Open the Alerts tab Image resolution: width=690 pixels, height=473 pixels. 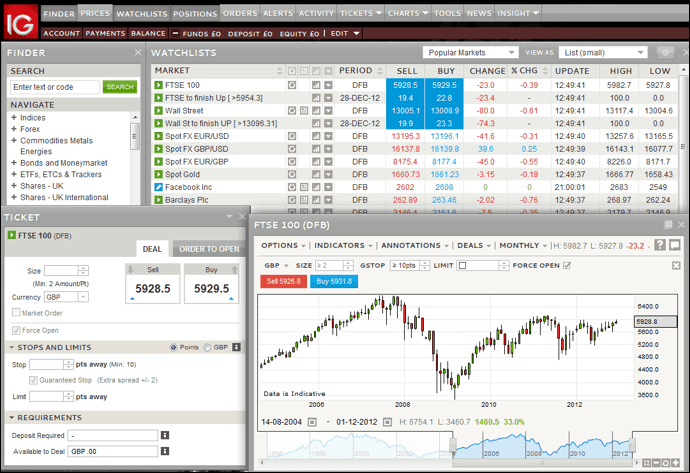pyautogui.click(x=278, y=13)
